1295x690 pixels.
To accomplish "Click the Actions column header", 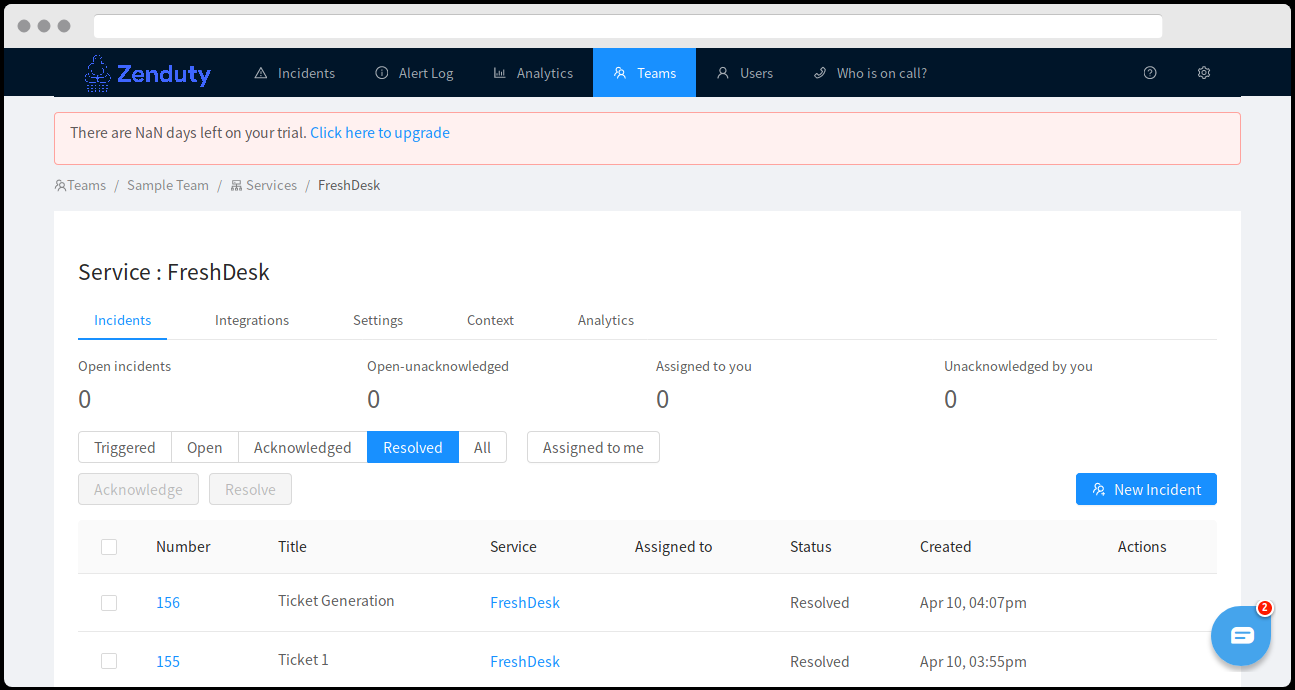I will 1142,547.
